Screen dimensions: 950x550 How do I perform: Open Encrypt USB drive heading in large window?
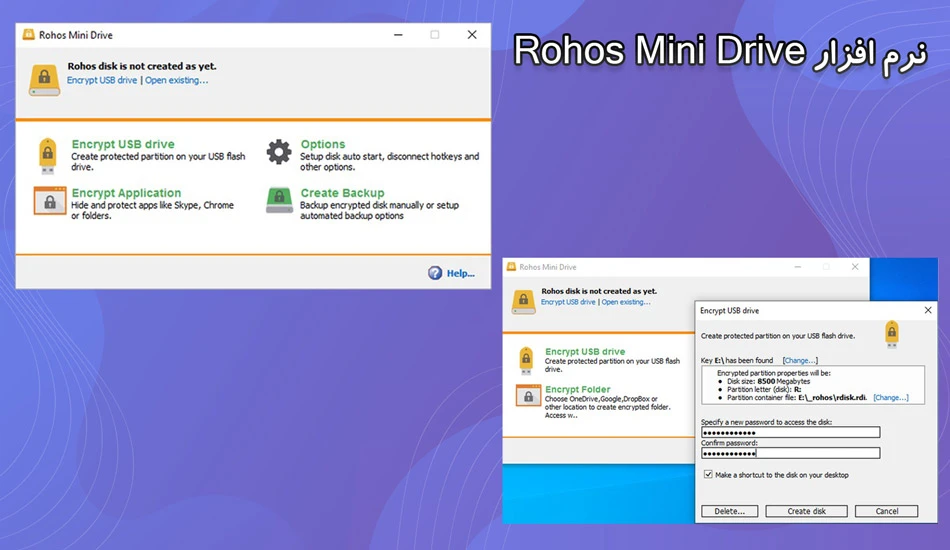click(x=123, y=144)
